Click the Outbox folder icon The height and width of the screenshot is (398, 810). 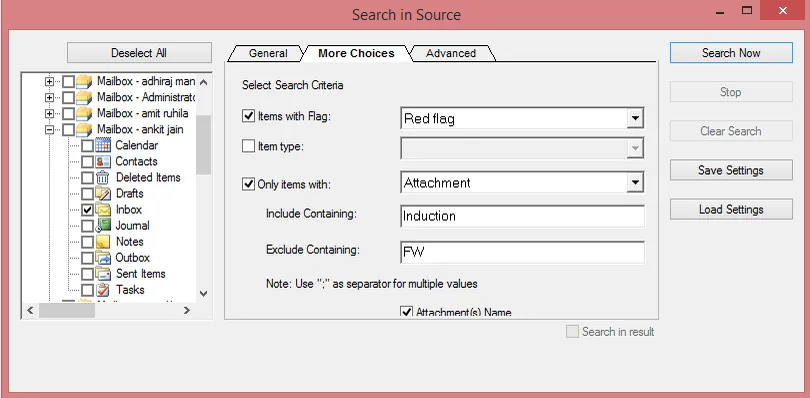coord(103,257)
